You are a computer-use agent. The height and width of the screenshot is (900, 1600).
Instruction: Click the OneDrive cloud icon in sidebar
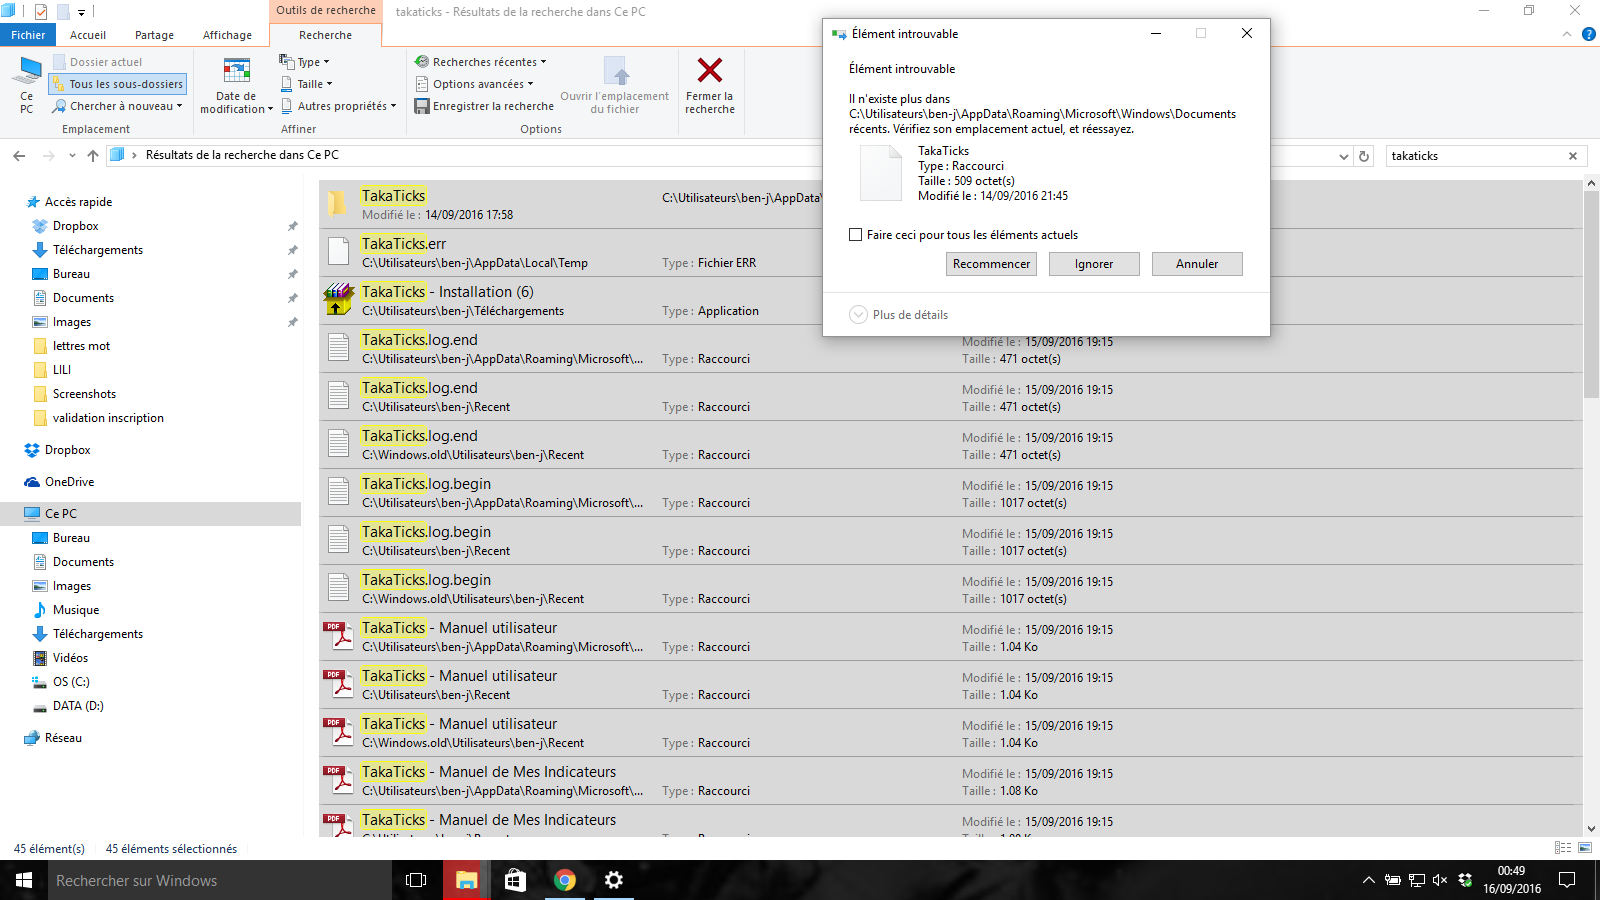pos(32,482)
